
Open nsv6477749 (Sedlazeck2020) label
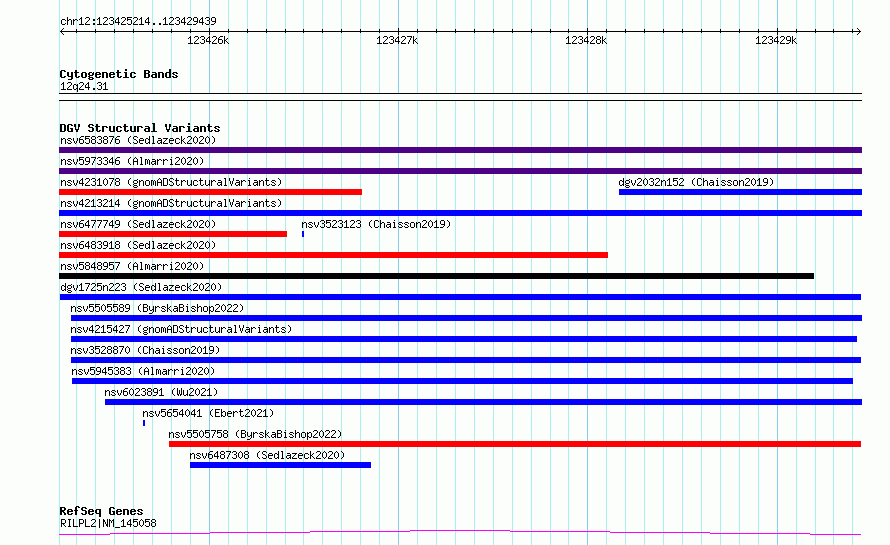(x=138, y=224)
